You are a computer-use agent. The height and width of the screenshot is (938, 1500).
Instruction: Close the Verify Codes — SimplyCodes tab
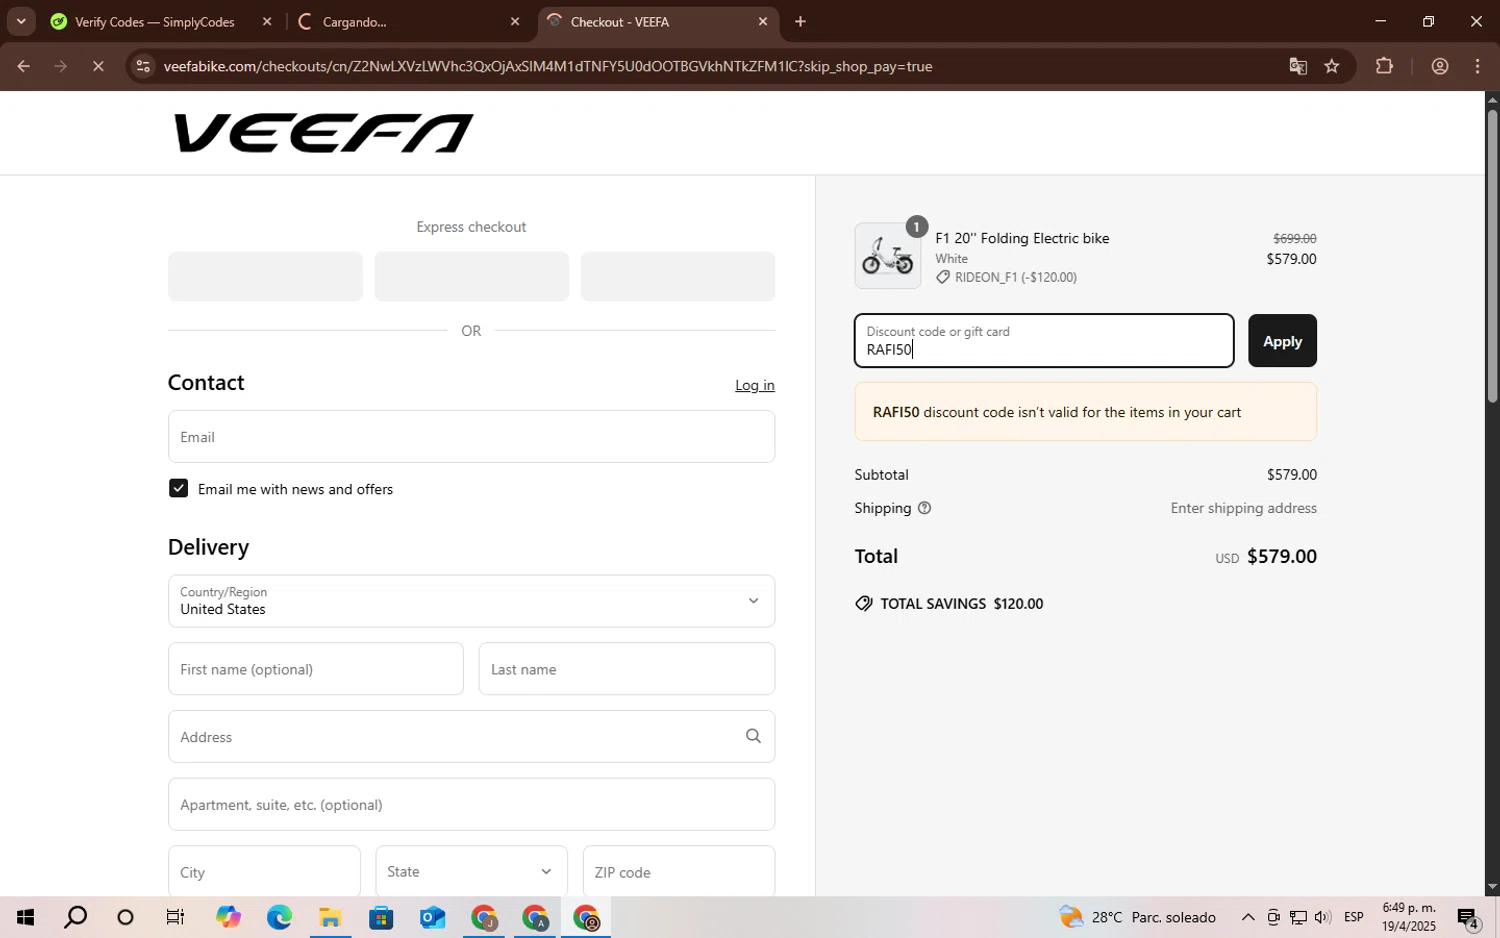(x=267, y=22)
